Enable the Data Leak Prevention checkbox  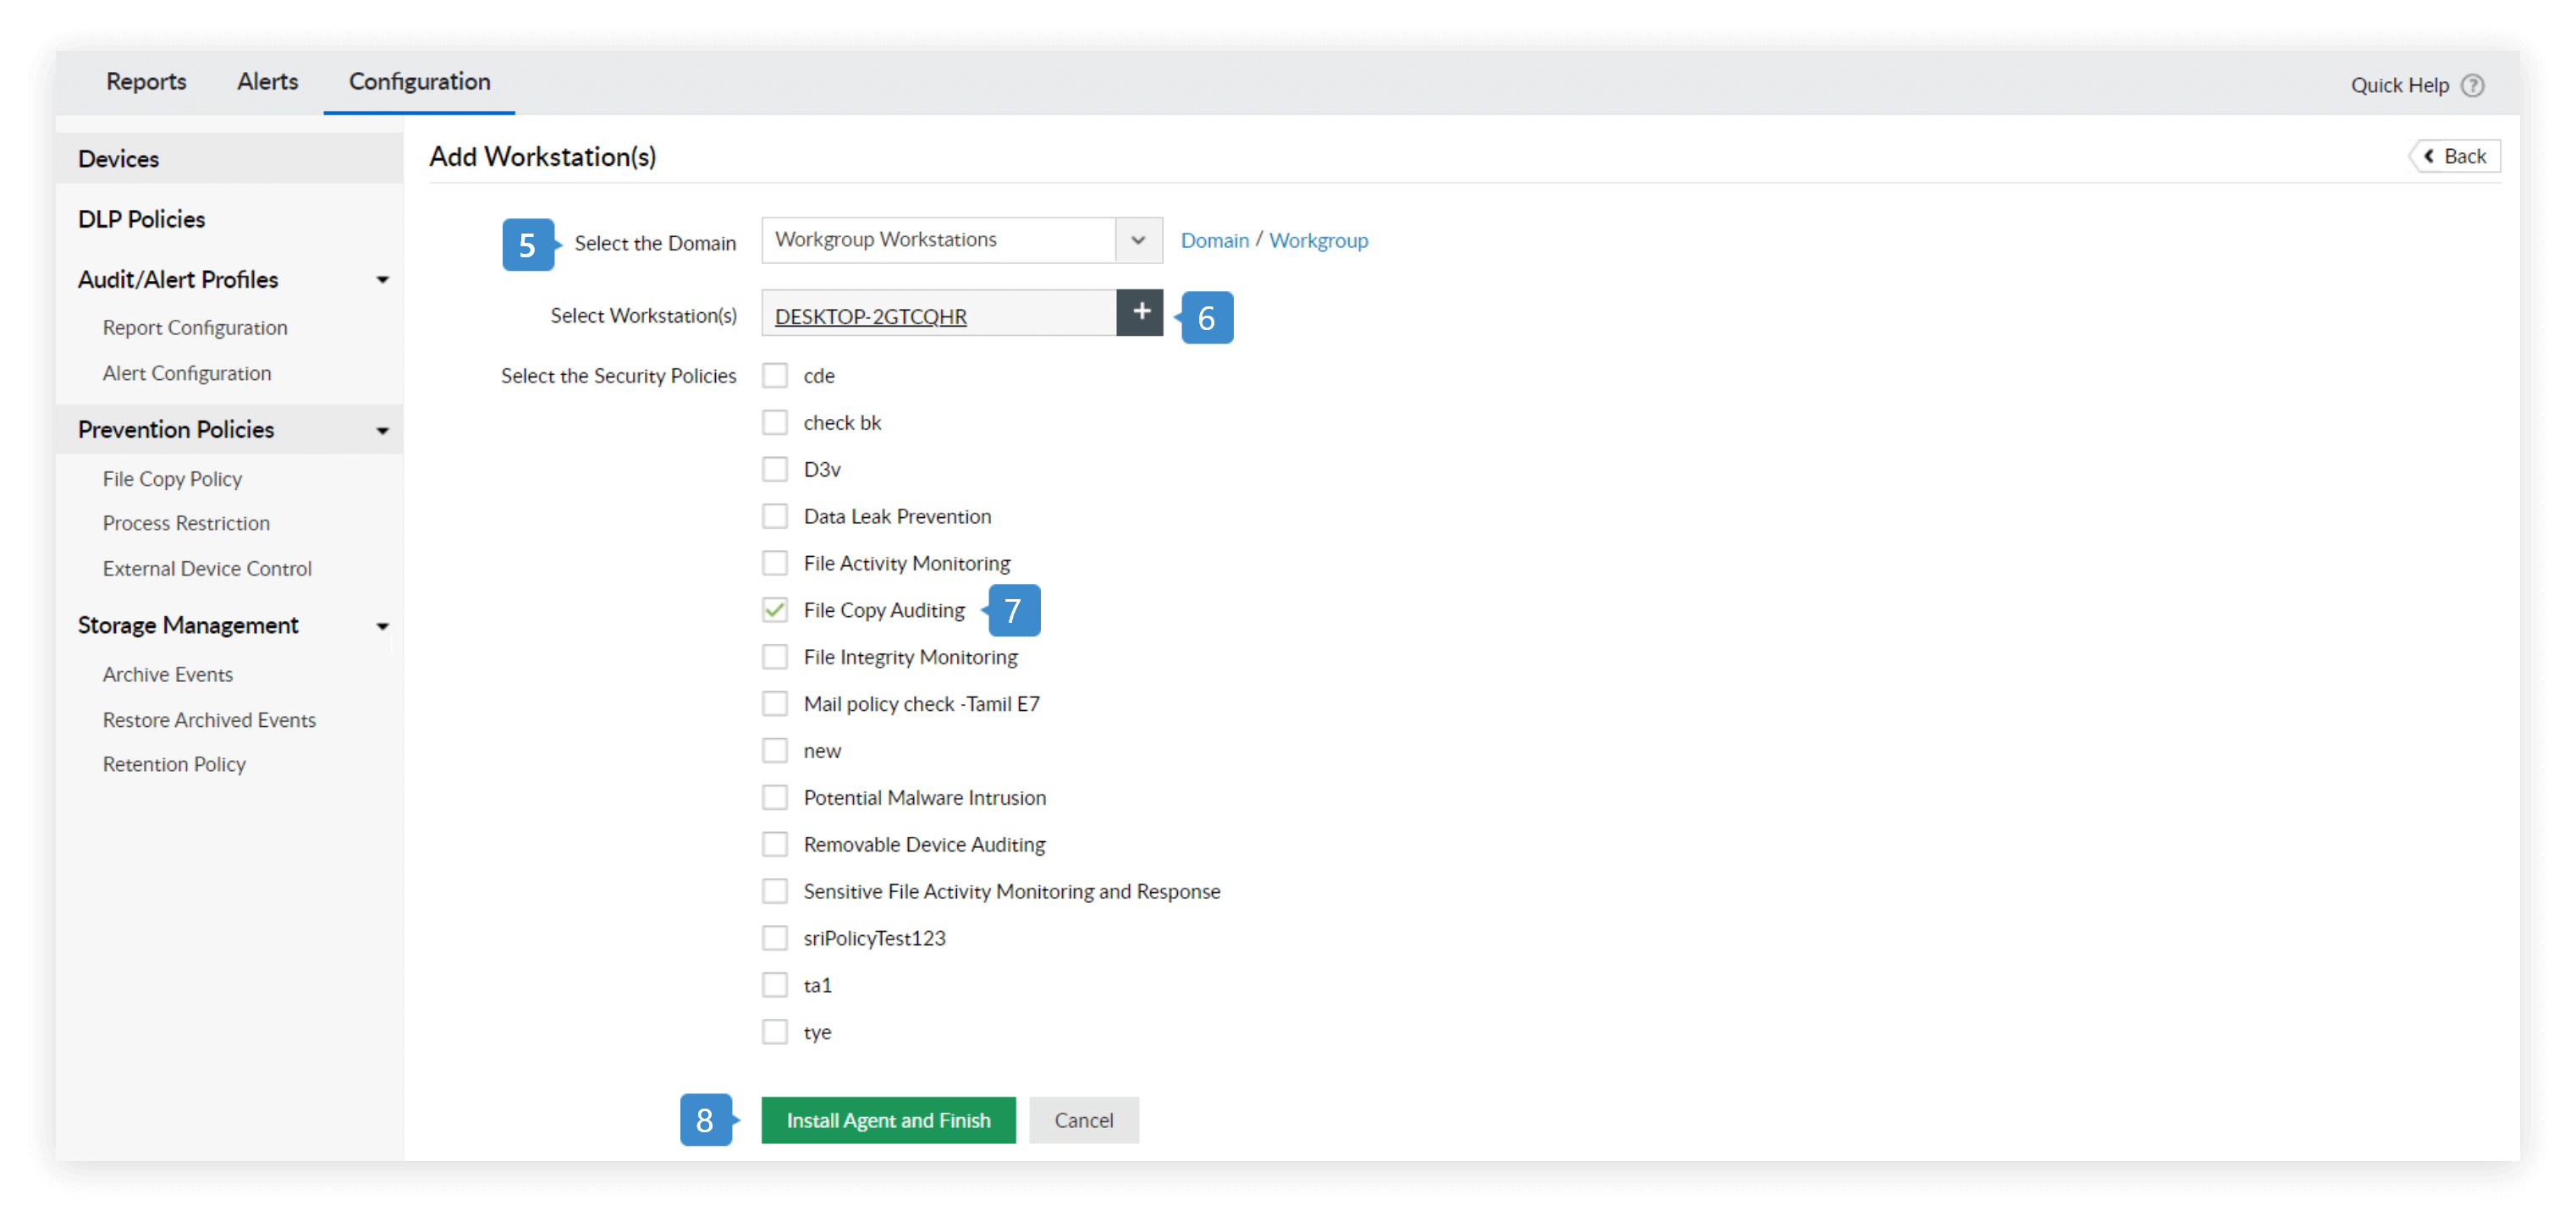pyautogui.click(x=775, y=516)
